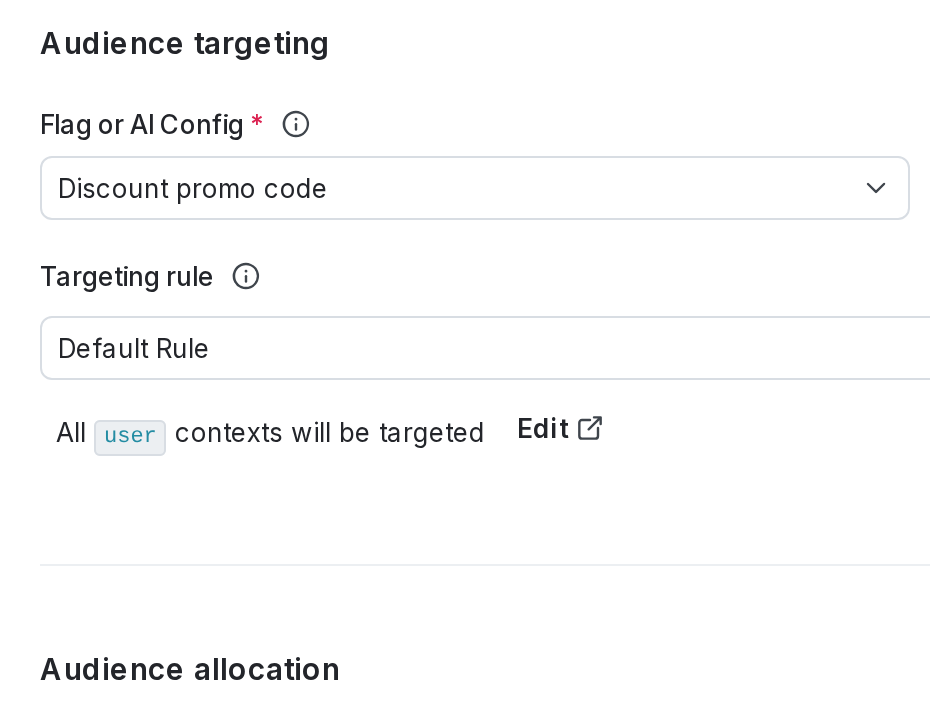Select the Audience targeting section heading
This screenshot has height=706, width=930.
(184, 43)
